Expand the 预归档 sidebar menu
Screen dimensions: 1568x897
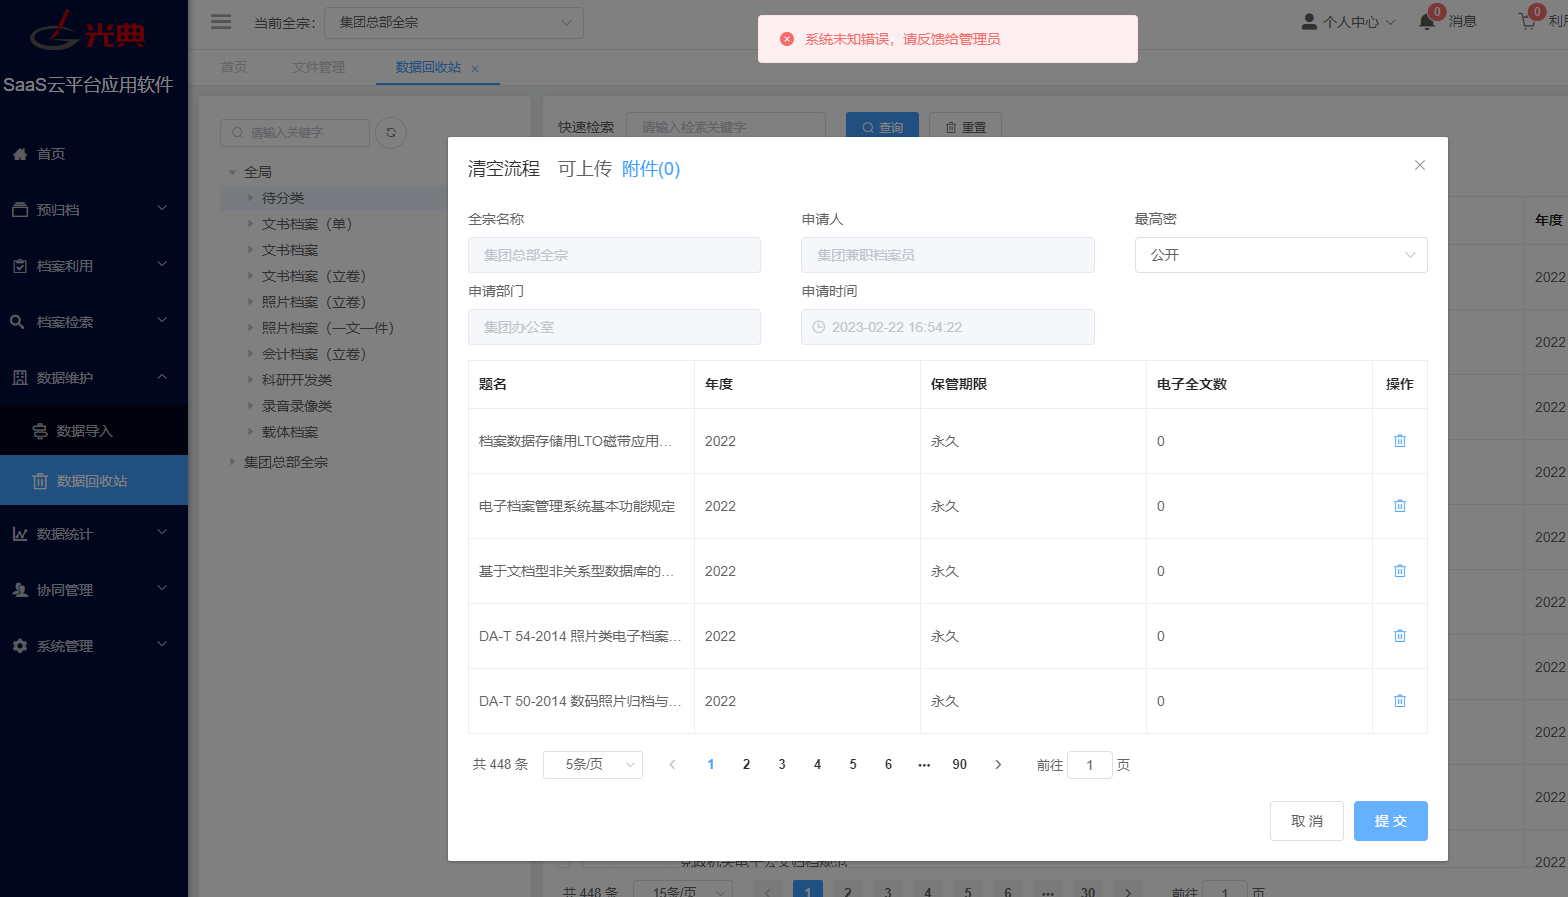(x=94, y=210)
